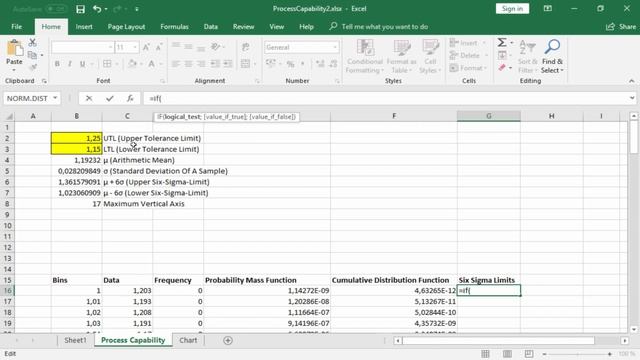This screenshot has height=360, width=640.
Task: Click the Format Painter brush icon
Action: 33,67
